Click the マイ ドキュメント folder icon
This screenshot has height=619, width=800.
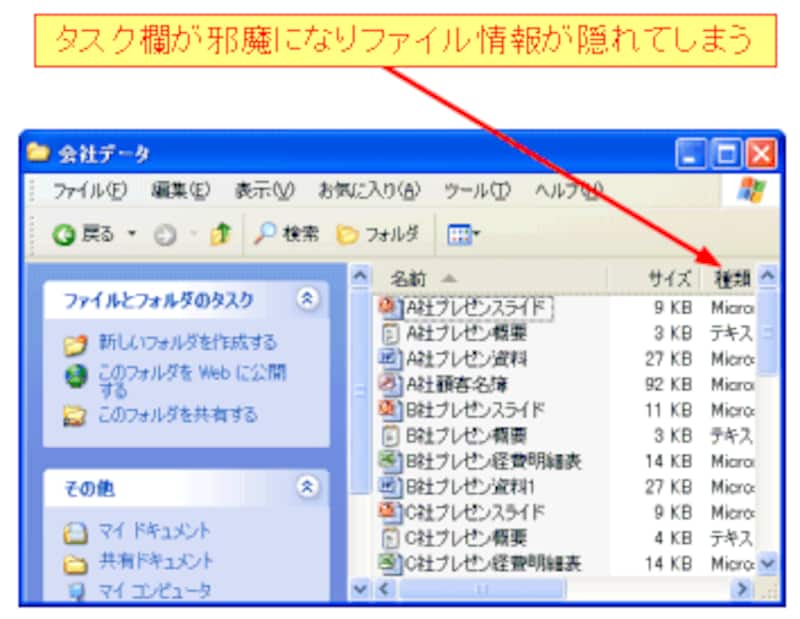pyautogui.click(x=76, y=533)
